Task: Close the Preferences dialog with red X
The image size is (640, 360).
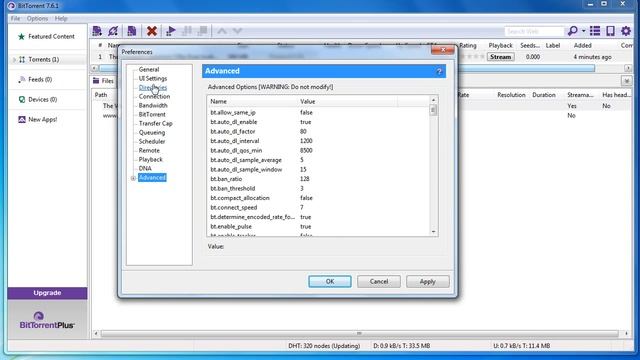Action: pyautogui.click(x=443, y=50)
